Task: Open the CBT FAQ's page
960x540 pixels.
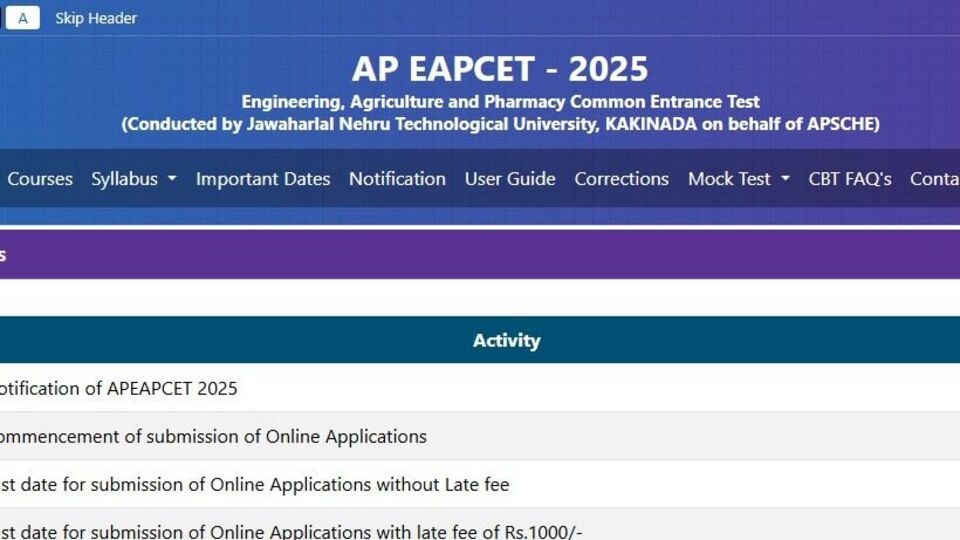Action: (850, 179)
